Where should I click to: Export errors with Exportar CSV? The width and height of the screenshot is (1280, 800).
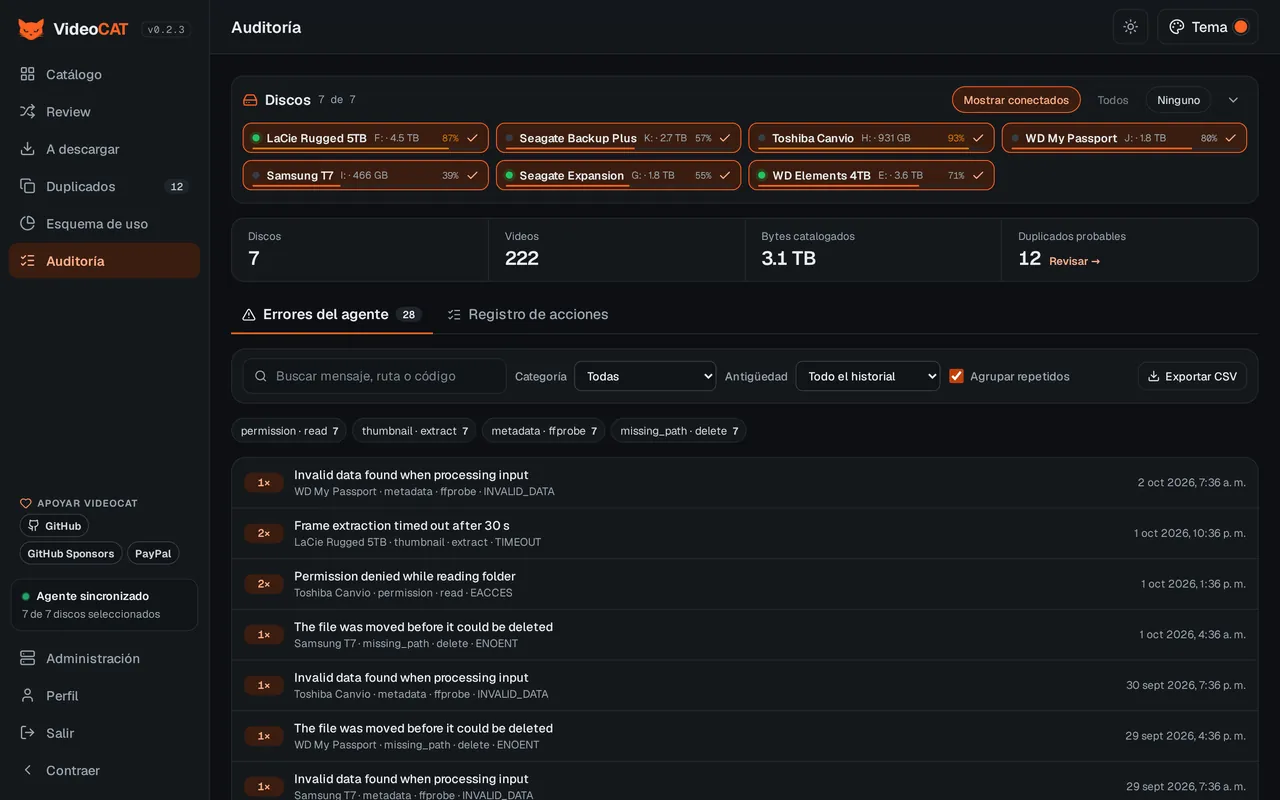pyautogui.click(x=1192, y=376)
